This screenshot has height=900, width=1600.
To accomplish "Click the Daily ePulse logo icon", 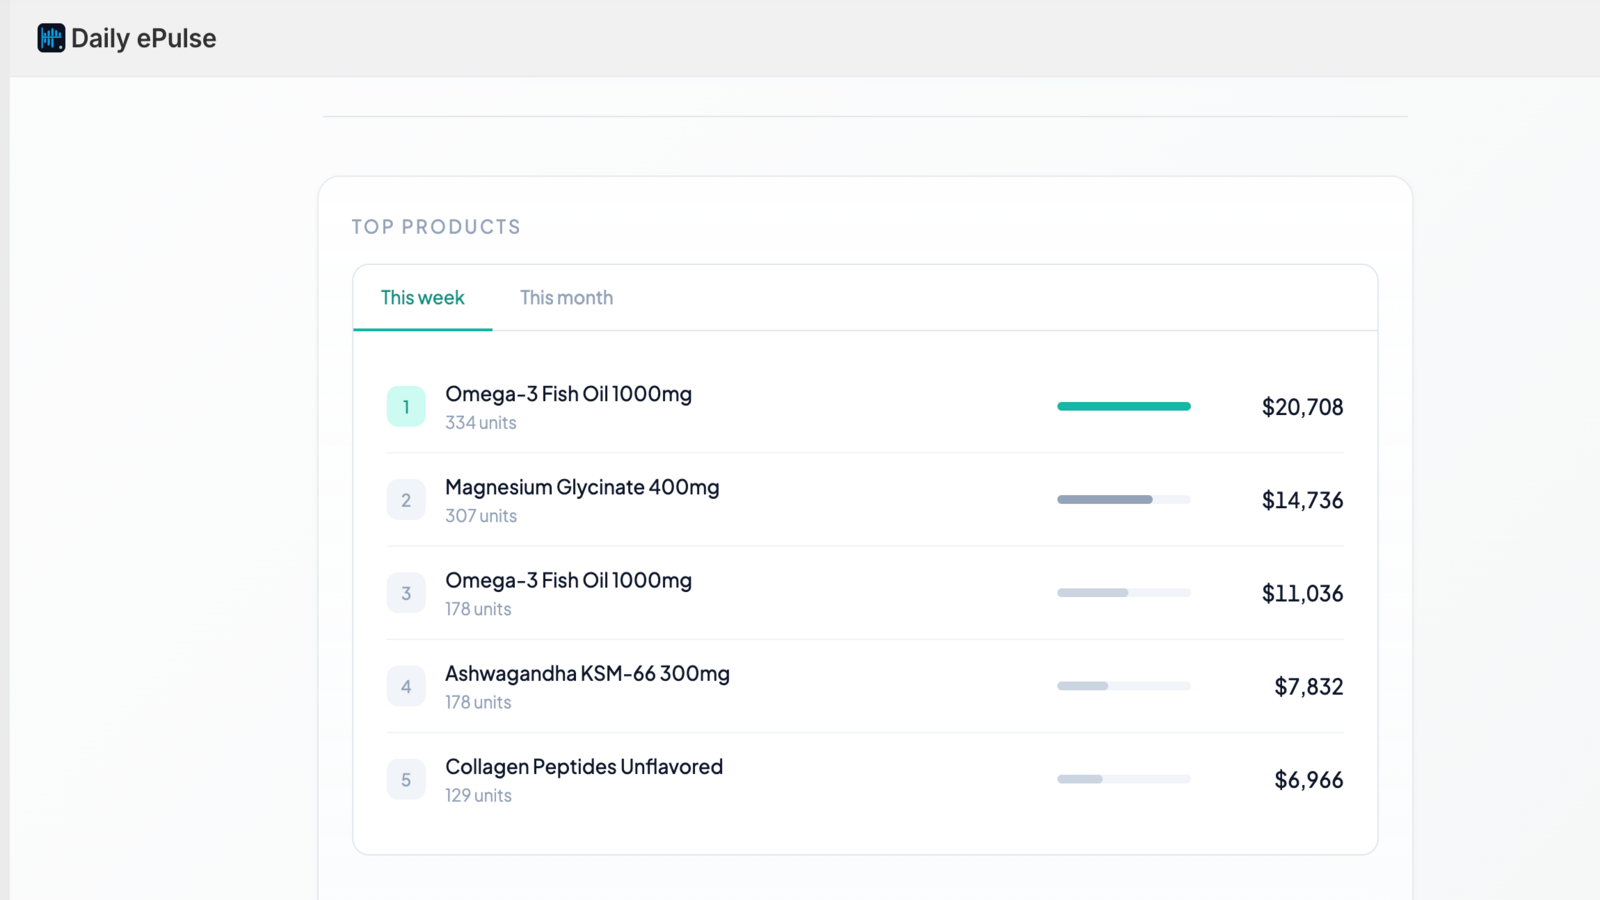I will coord(51,38).
